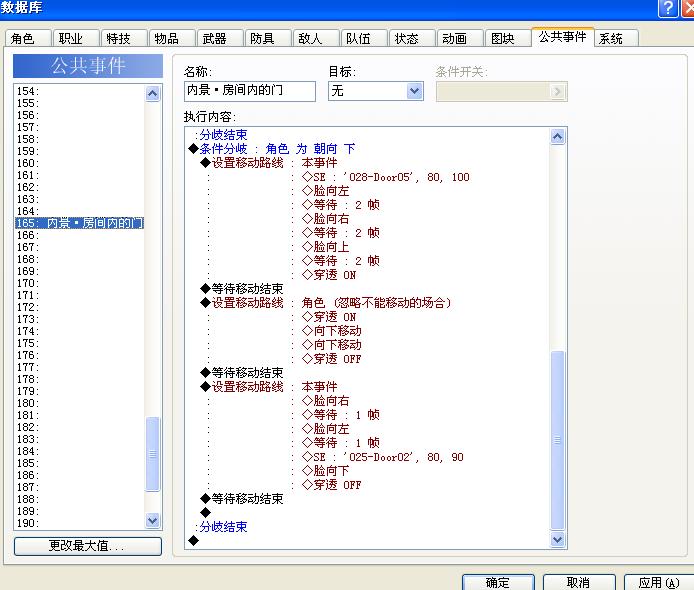Click the 应用(A) button
Screen dimensions: 694x590
[659, 582]
